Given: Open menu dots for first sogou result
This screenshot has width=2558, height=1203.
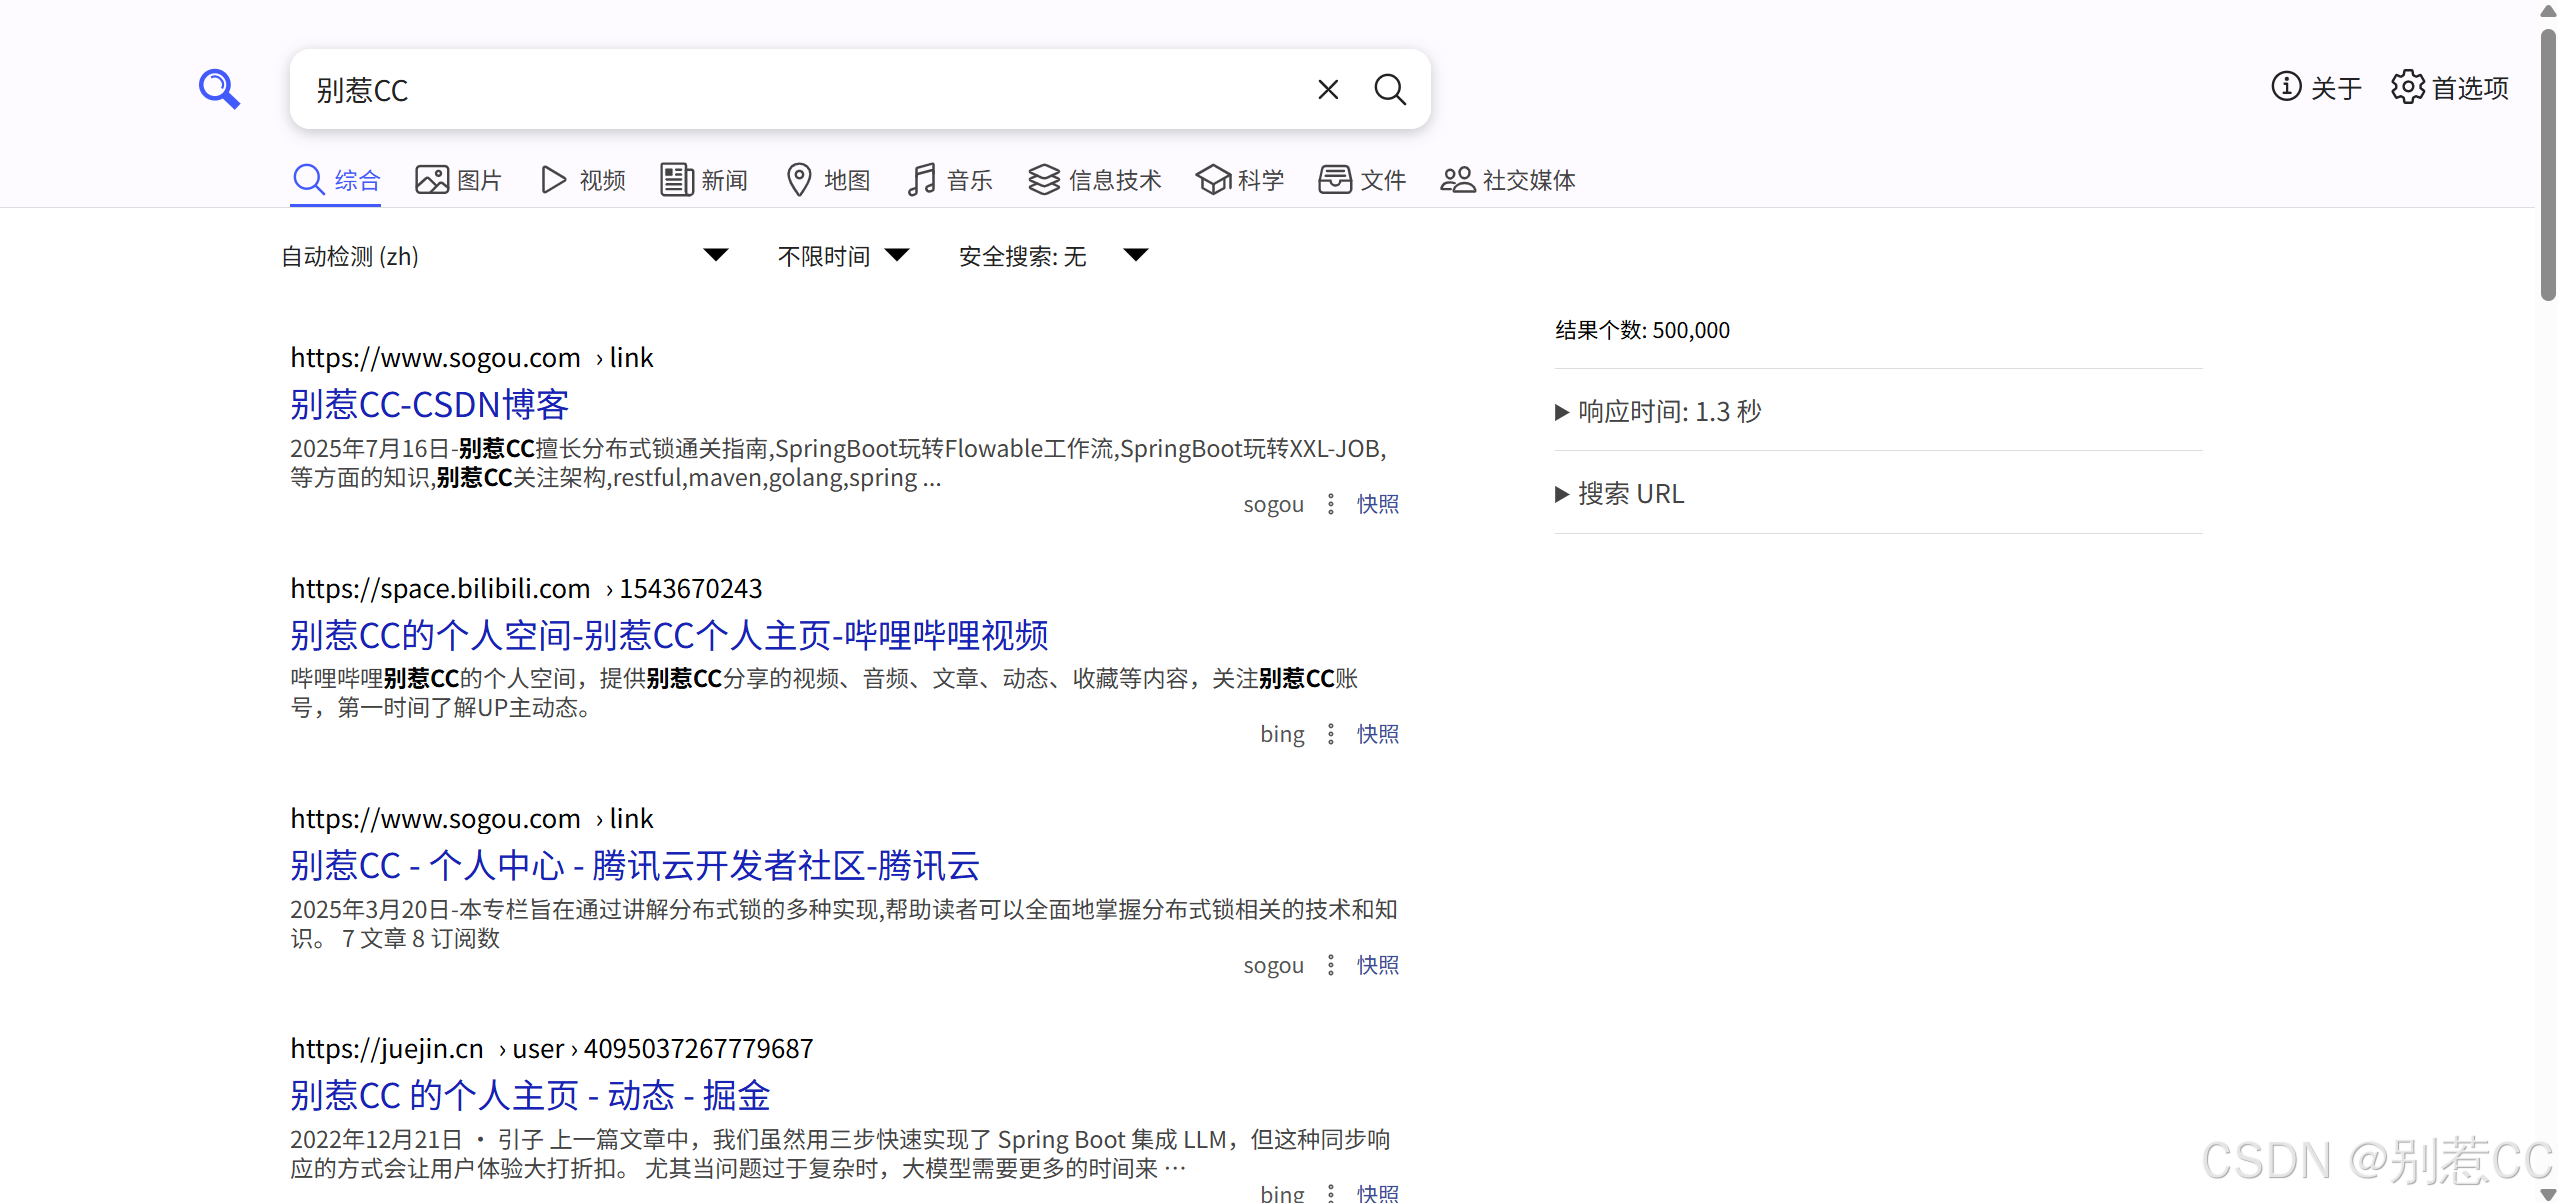Looking at the screenshot, I should click(1330, 504).
